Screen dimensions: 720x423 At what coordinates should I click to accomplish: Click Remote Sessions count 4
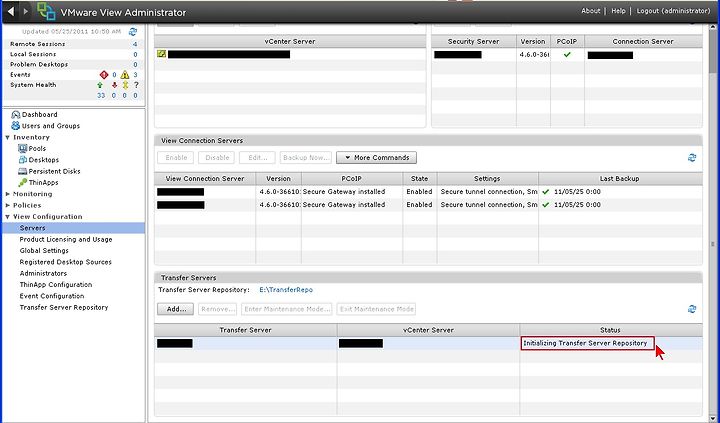(x=135, y=44)
